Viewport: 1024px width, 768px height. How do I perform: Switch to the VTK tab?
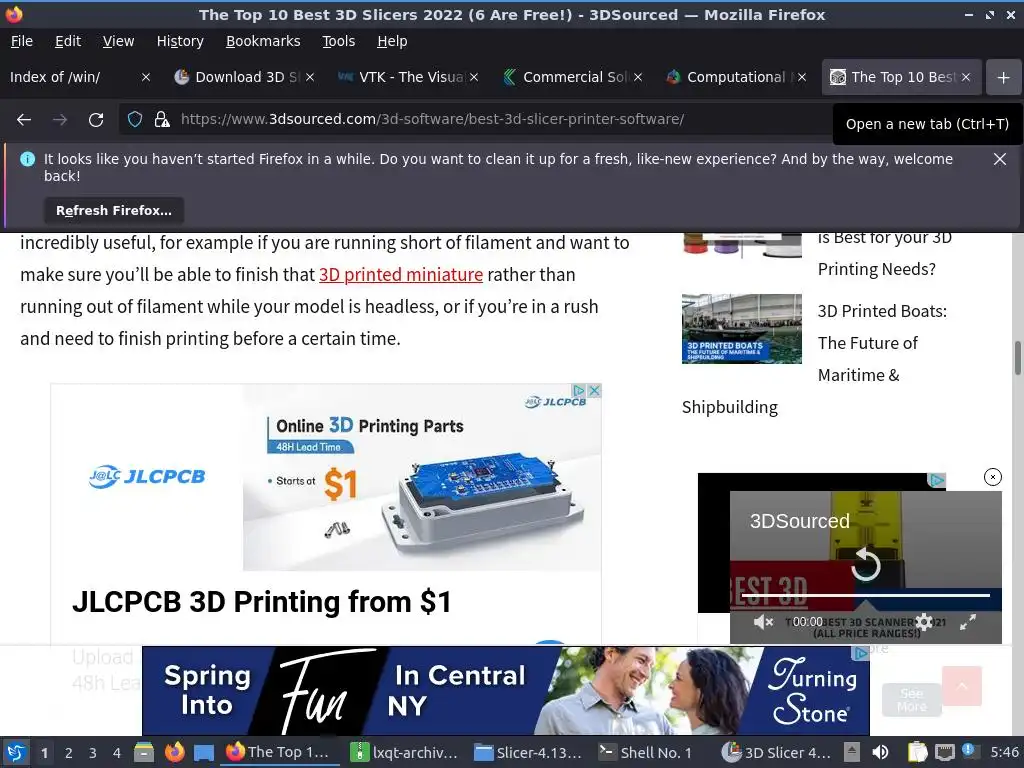(400, 77)
